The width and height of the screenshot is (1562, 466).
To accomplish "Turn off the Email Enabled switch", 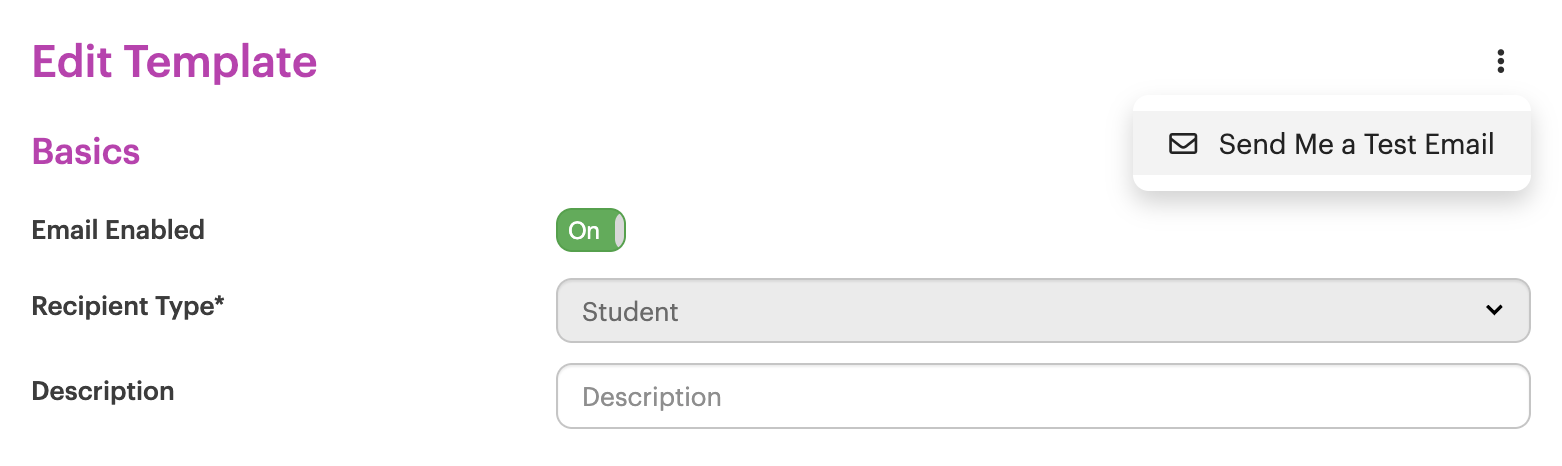I will [x=591, y=230].
